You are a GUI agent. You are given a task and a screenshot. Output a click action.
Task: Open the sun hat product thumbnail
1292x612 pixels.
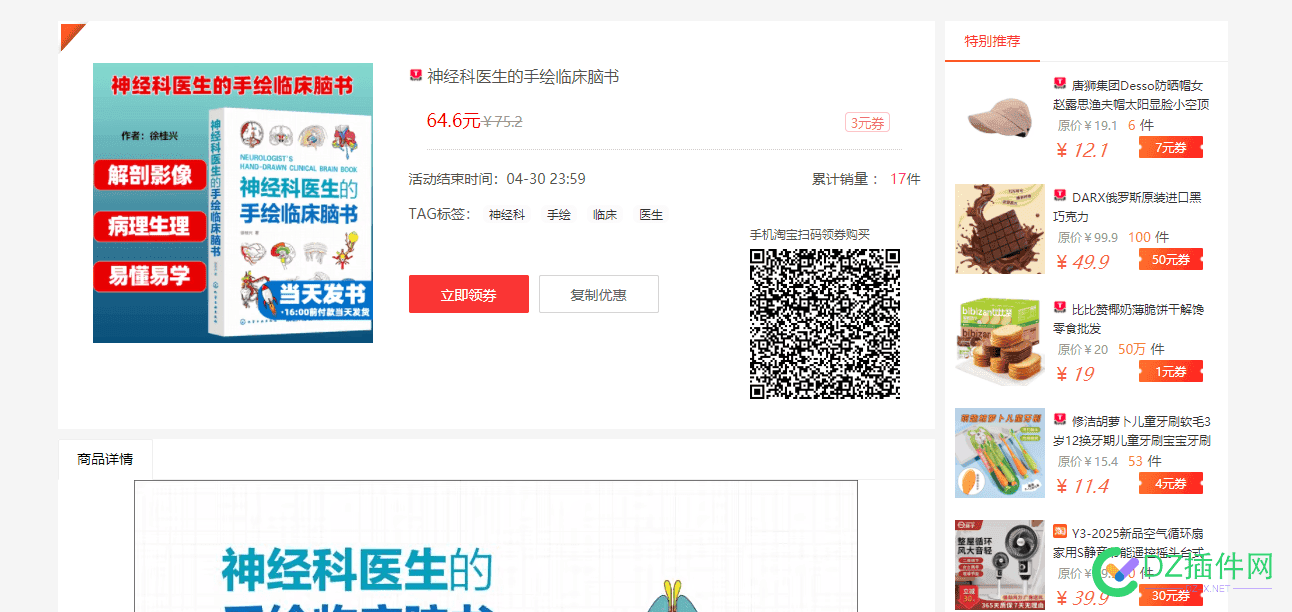pyautogui.click(x=1000, y=117)
